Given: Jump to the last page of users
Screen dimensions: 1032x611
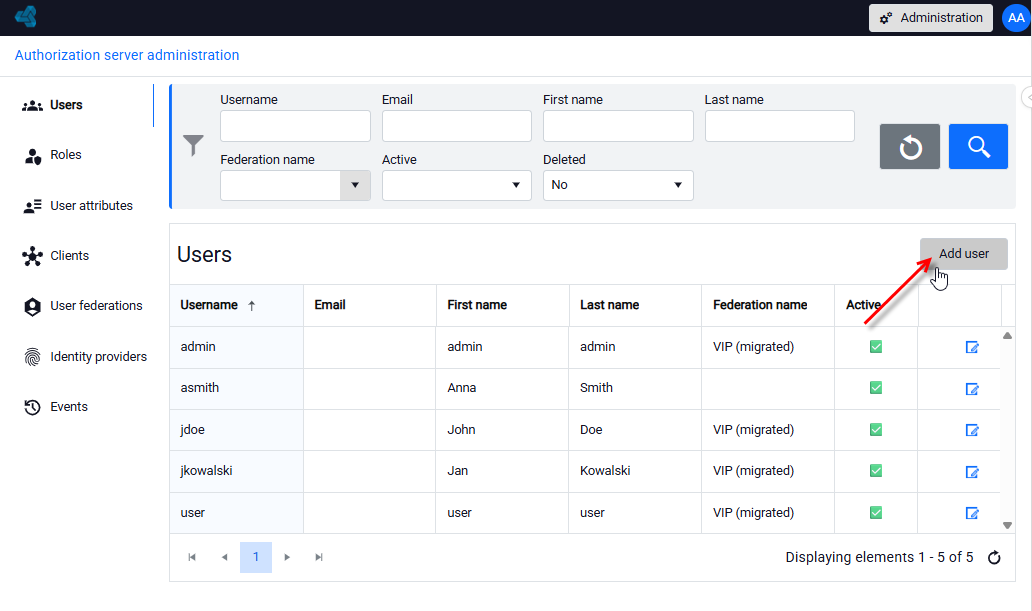Looking at the screenshot, I should (x=319, y=557).
